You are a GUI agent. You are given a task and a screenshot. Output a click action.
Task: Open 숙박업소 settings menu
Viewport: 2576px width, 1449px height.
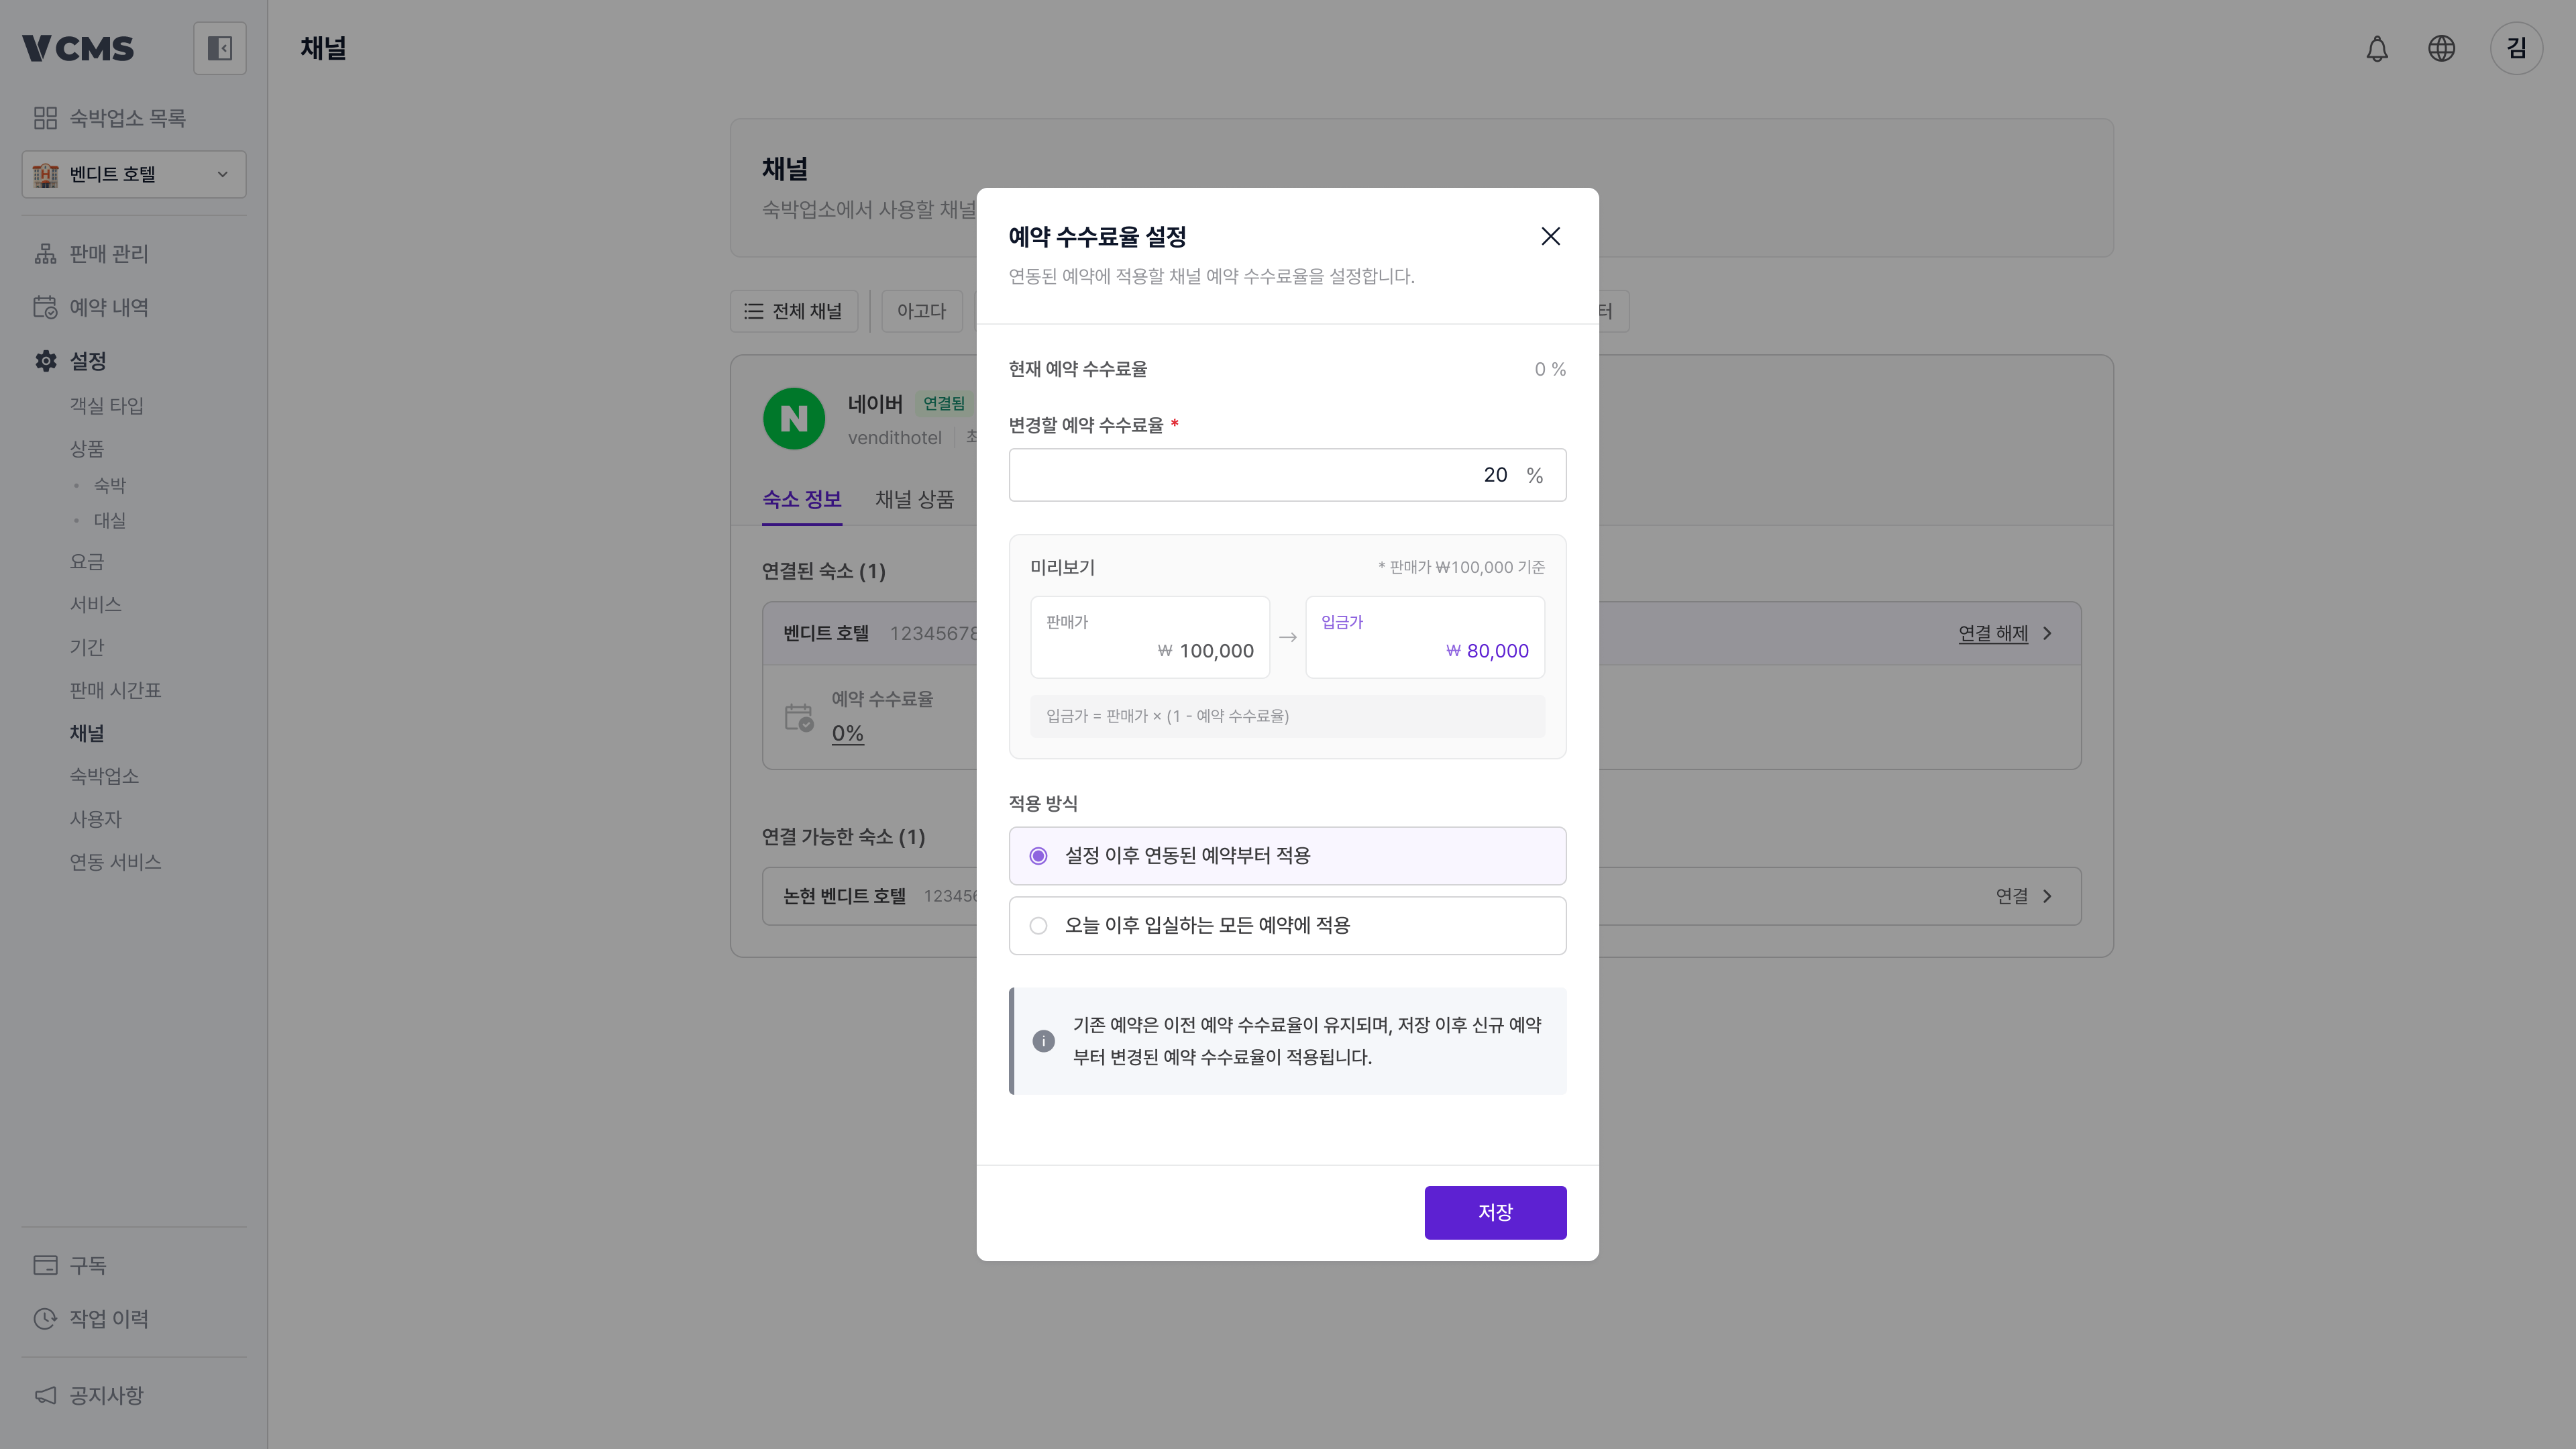[x=104, y=776]
